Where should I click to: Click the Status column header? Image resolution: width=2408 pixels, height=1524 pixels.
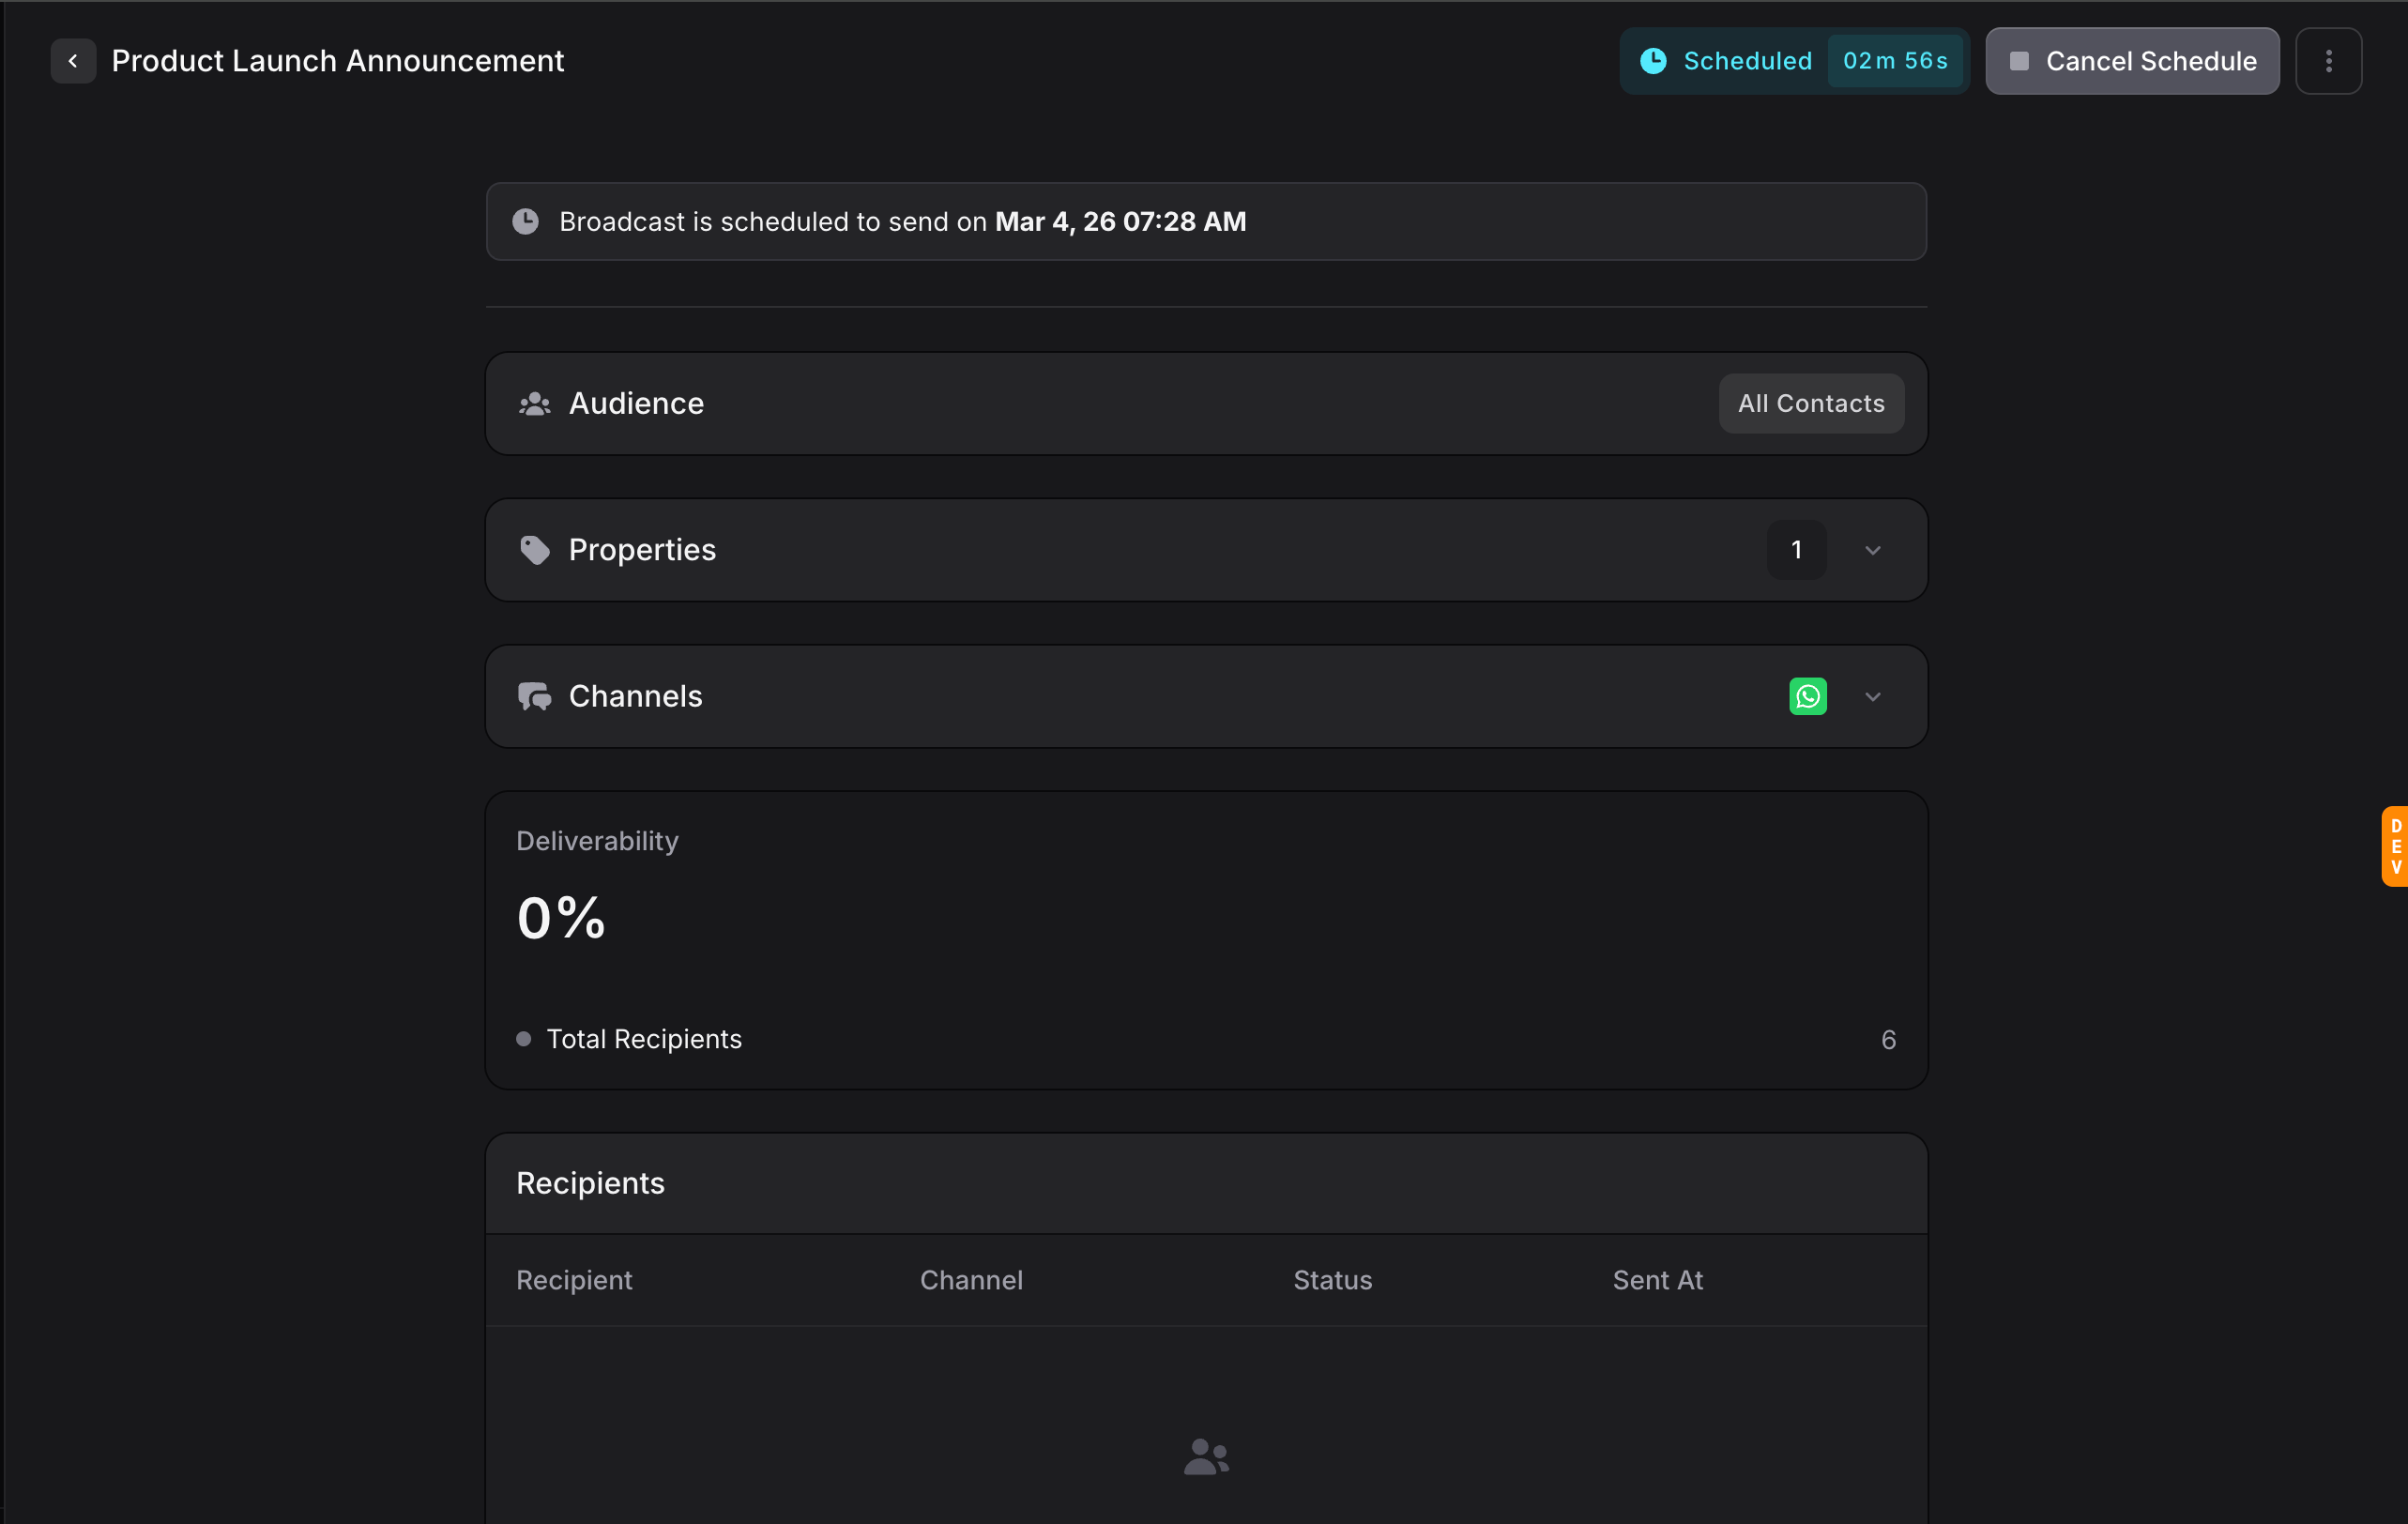click(1332, 1280)
